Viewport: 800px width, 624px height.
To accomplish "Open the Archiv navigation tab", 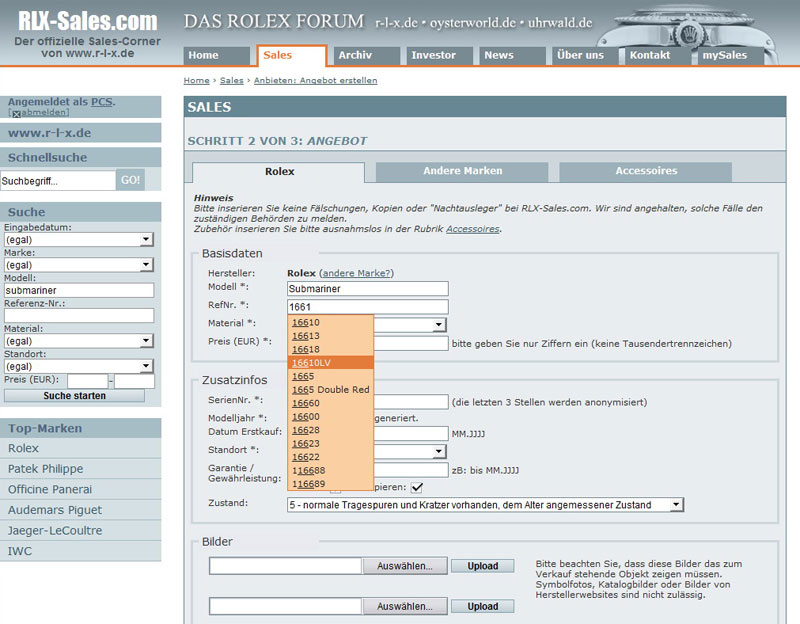I will (x=366, y=56).
